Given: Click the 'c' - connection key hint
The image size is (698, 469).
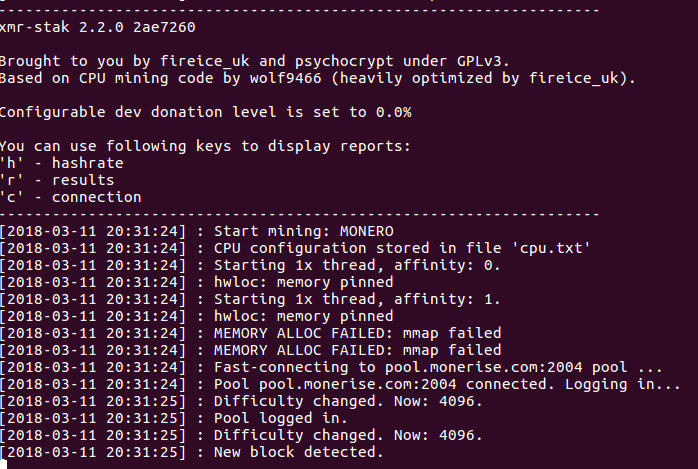Looking at the screenshot, I should point(70,197).
